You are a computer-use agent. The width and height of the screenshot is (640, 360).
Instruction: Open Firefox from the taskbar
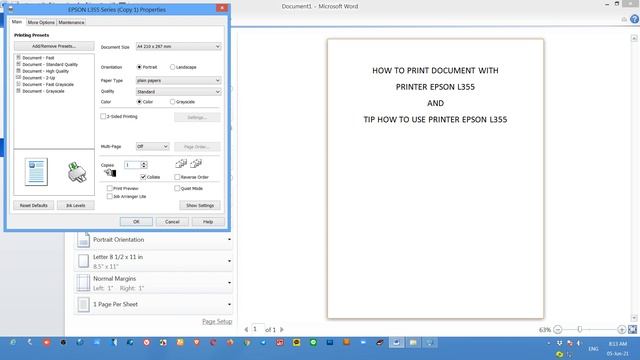click(230, 342)
